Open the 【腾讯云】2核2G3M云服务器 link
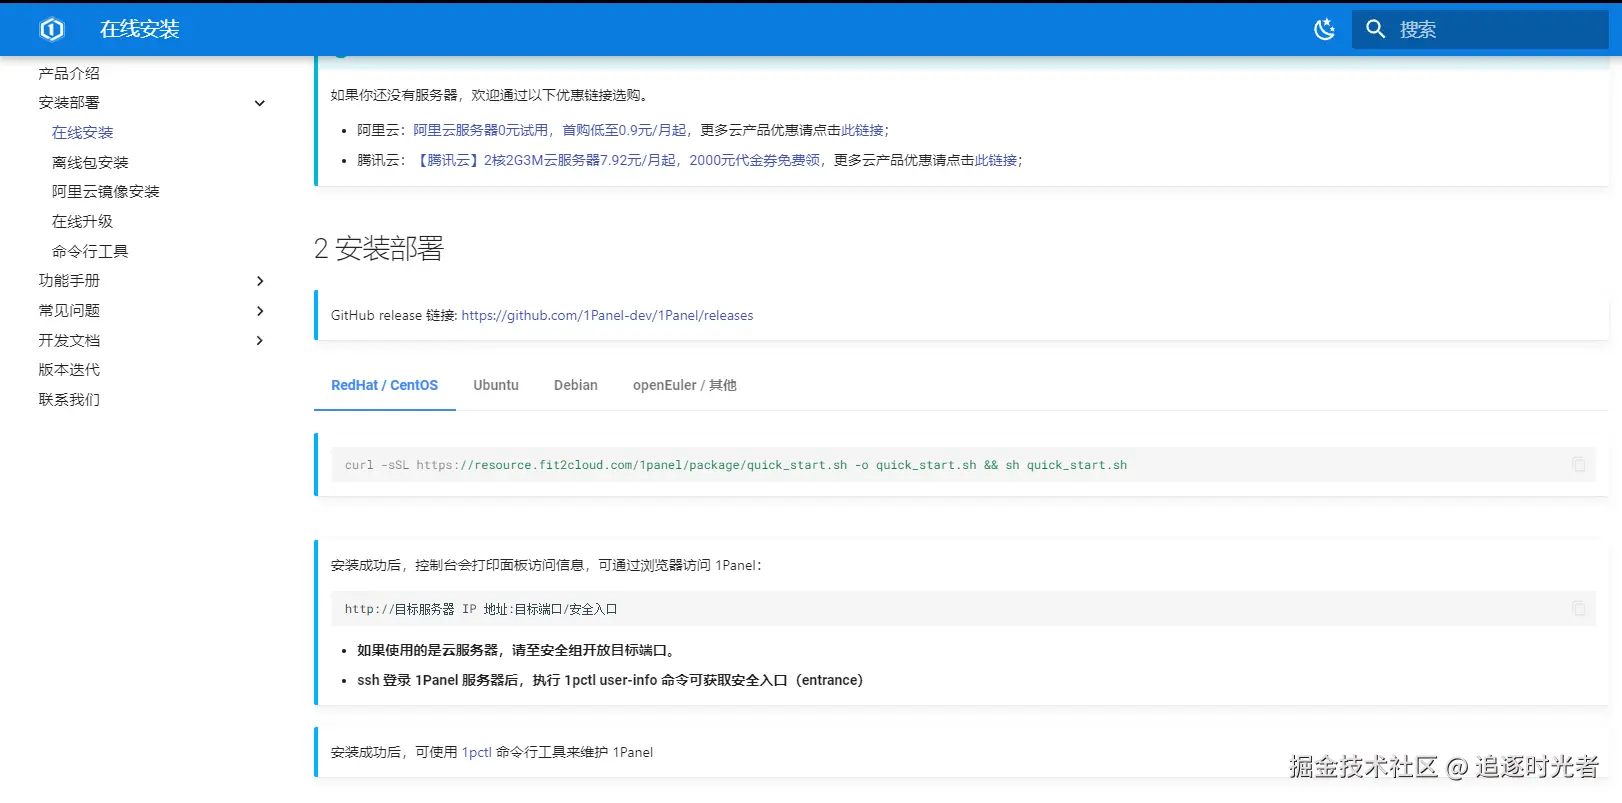The width and height of the screenshot is (1622, 803). 546,160
